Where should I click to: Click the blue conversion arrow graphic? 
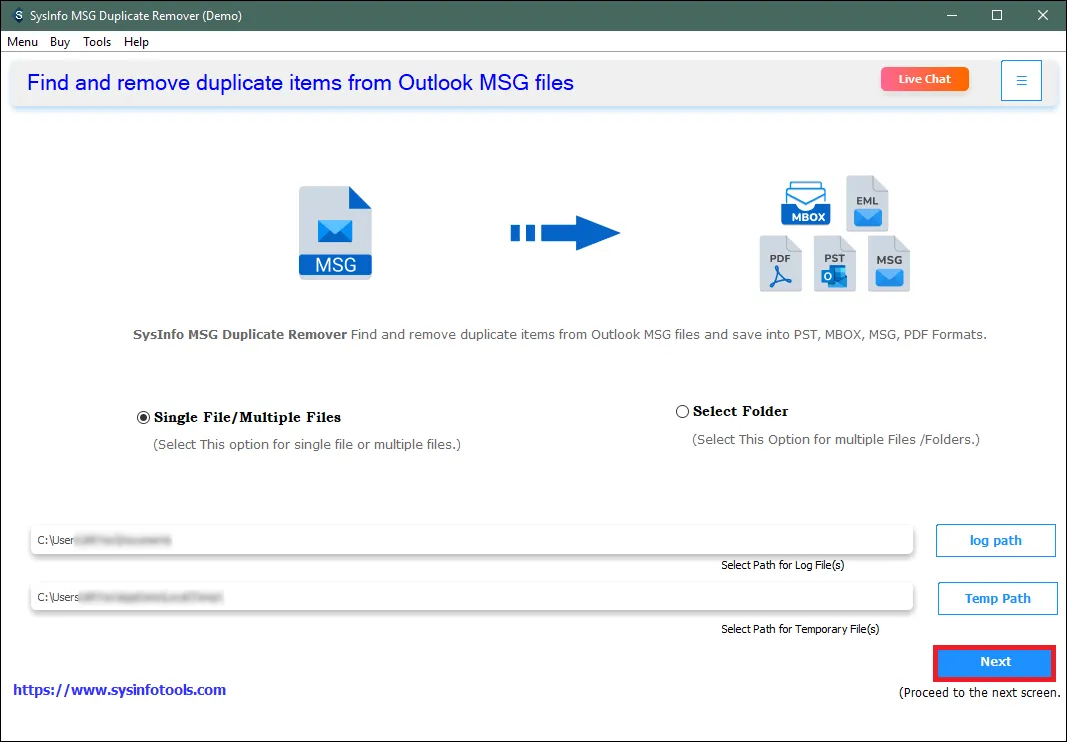point(565,233)
